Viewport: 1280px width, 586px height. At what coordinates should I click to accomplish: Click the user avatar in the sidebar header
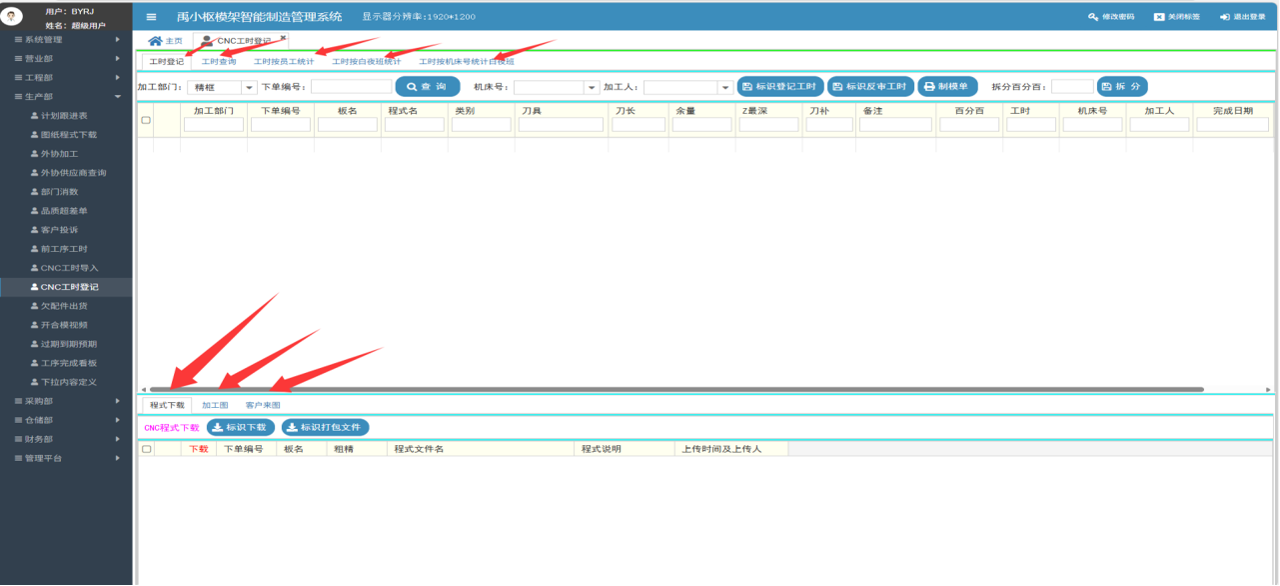point(14,17)
